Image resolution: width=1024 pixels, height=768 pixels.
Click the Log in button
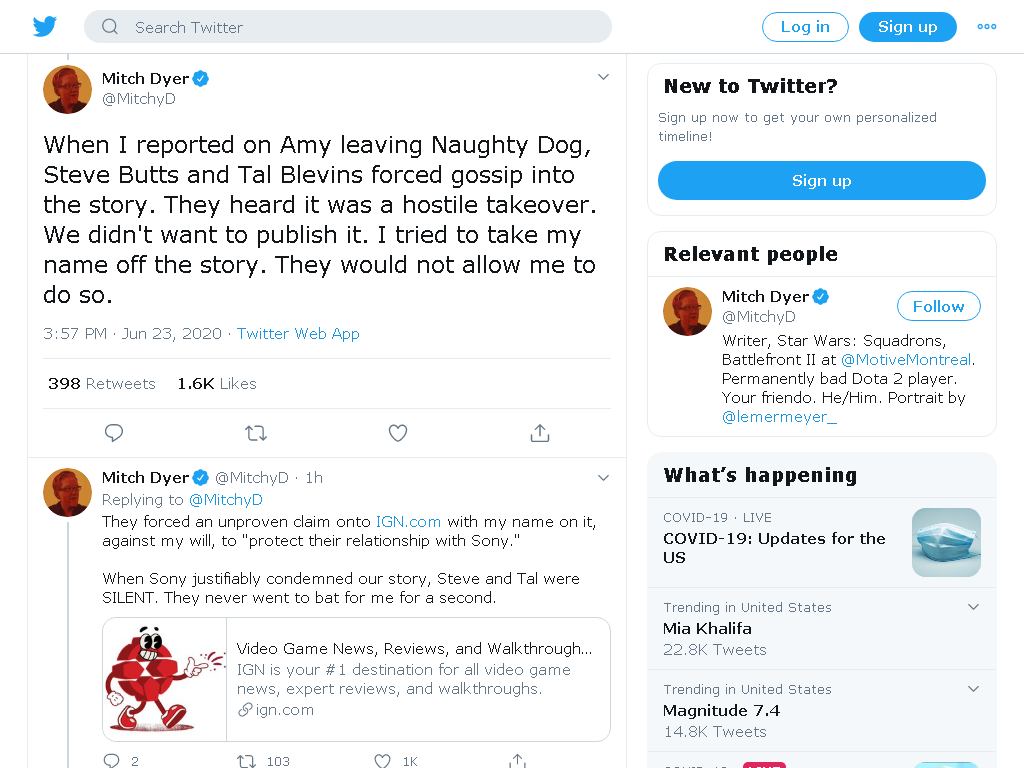(x=805, y=27)
